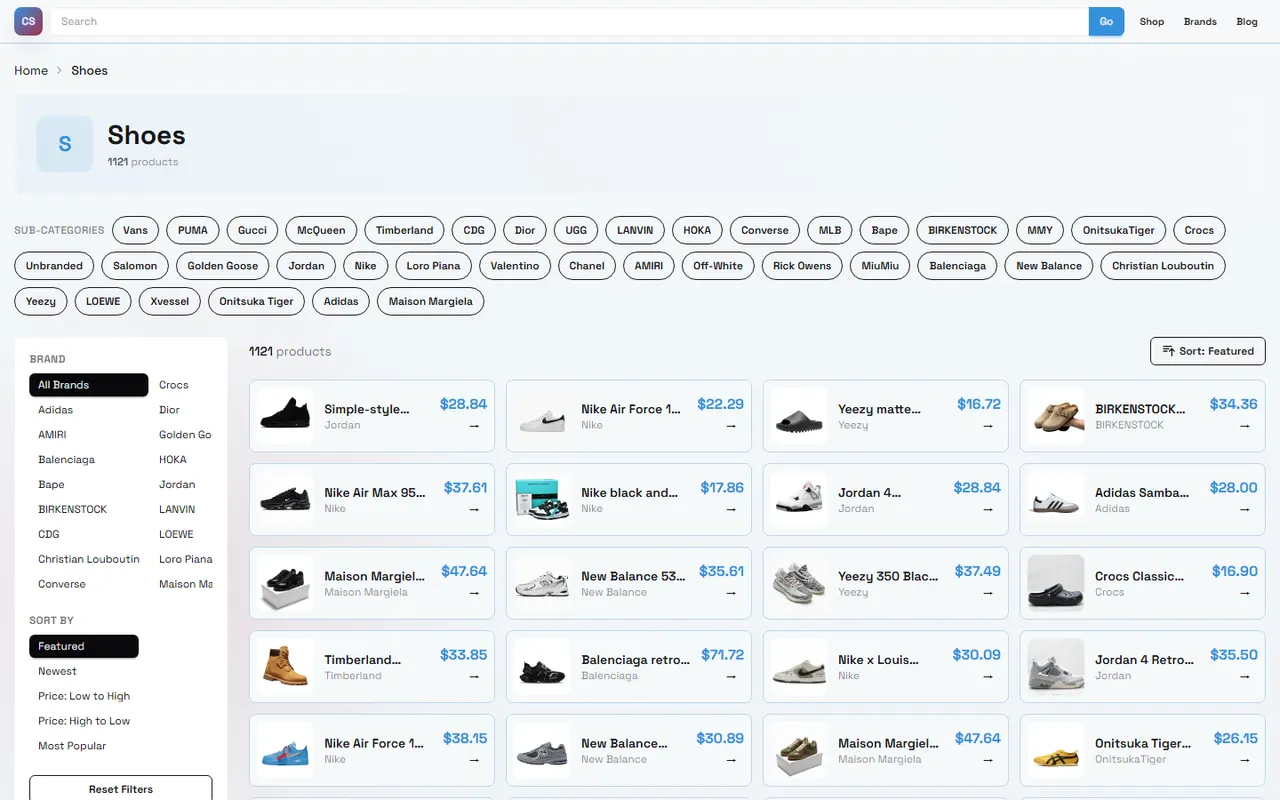The height and width of the screenshot is (800, 1280).
Task: Select Yeezy sub-category chip
Action: [41, 301]
